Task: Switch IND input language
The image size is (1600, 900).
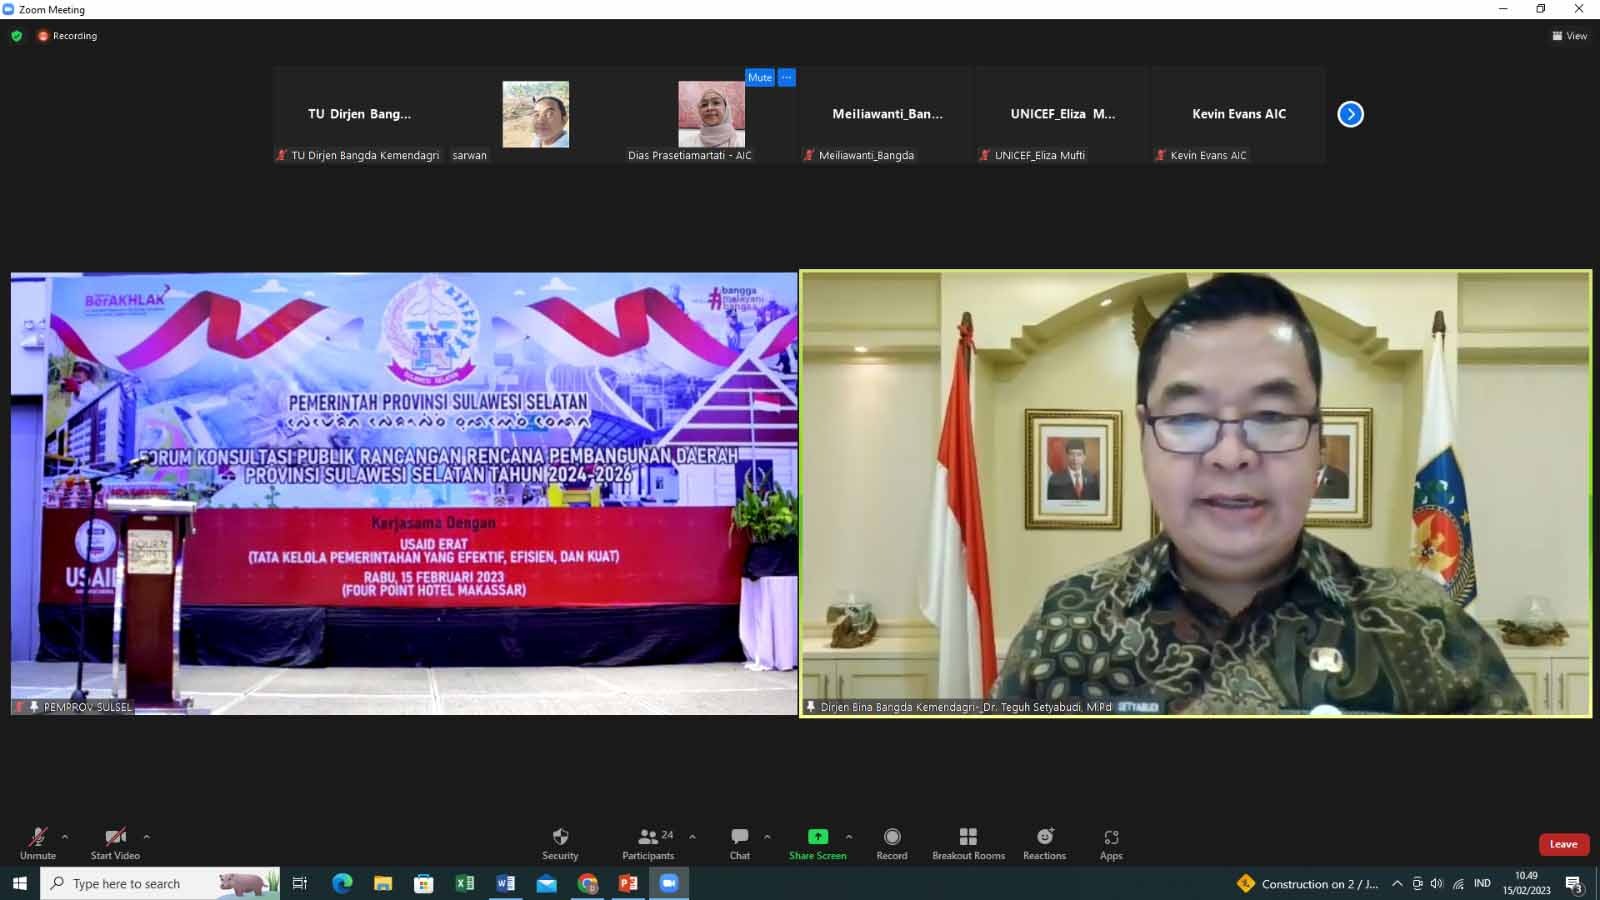Action: pos(1482,884)
